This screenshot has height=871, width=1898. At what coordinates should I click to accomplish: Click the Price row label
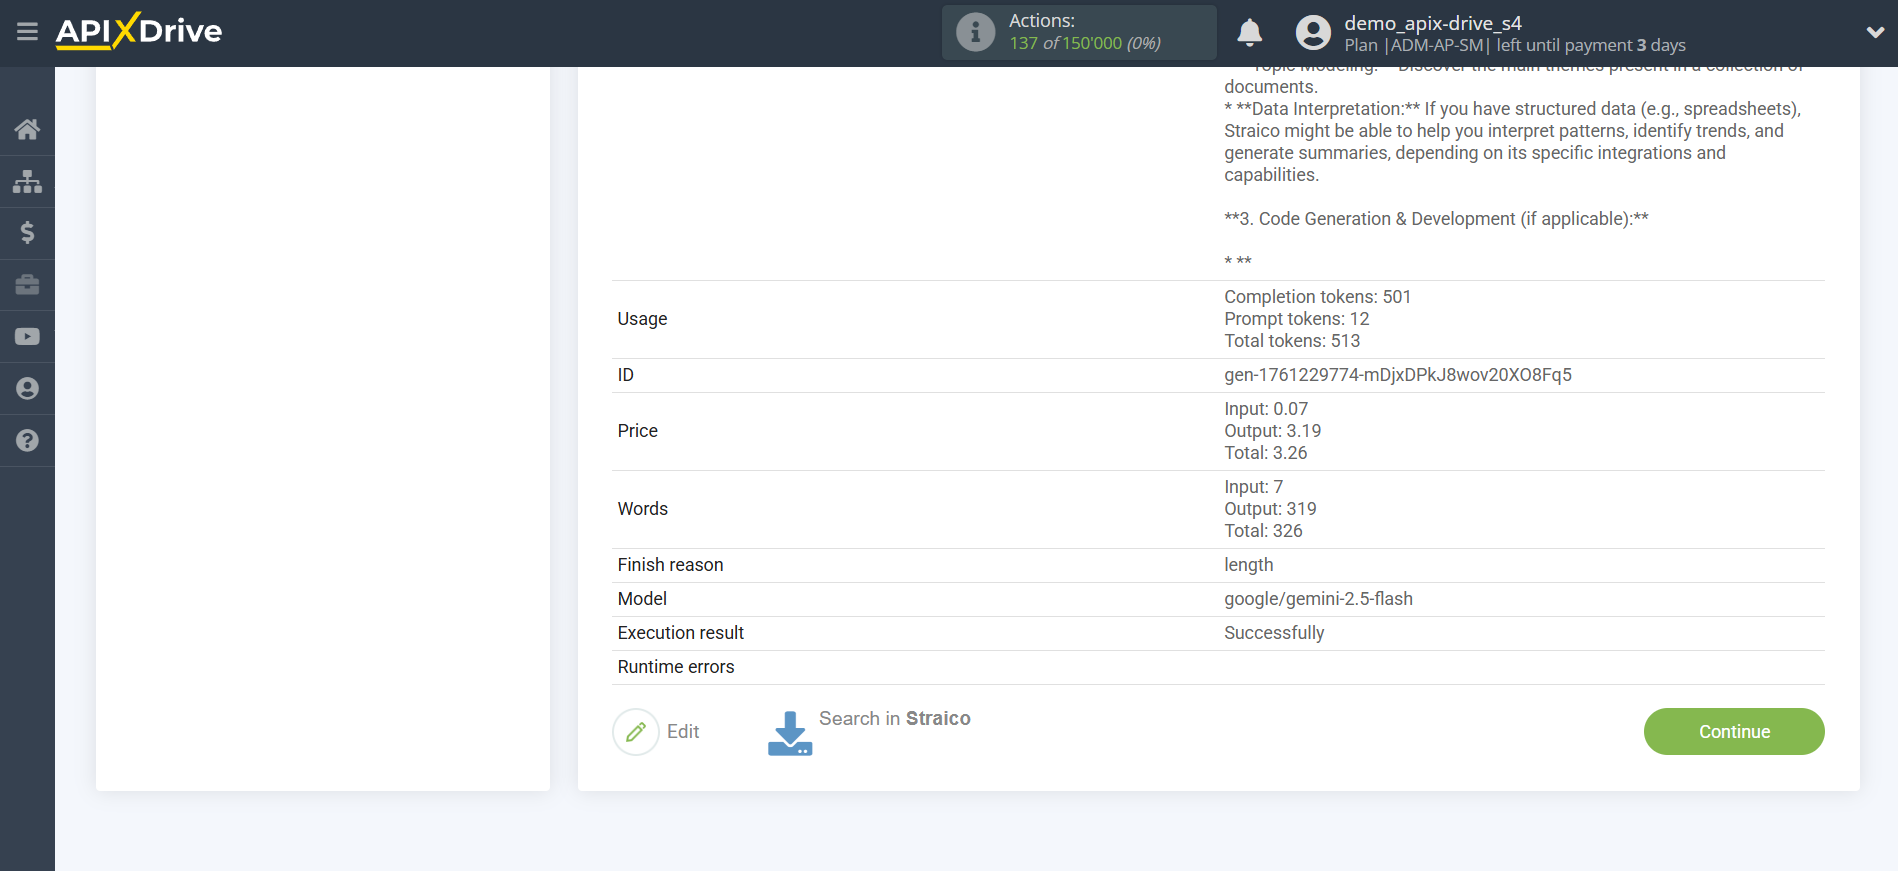click(x=637, y=431)
